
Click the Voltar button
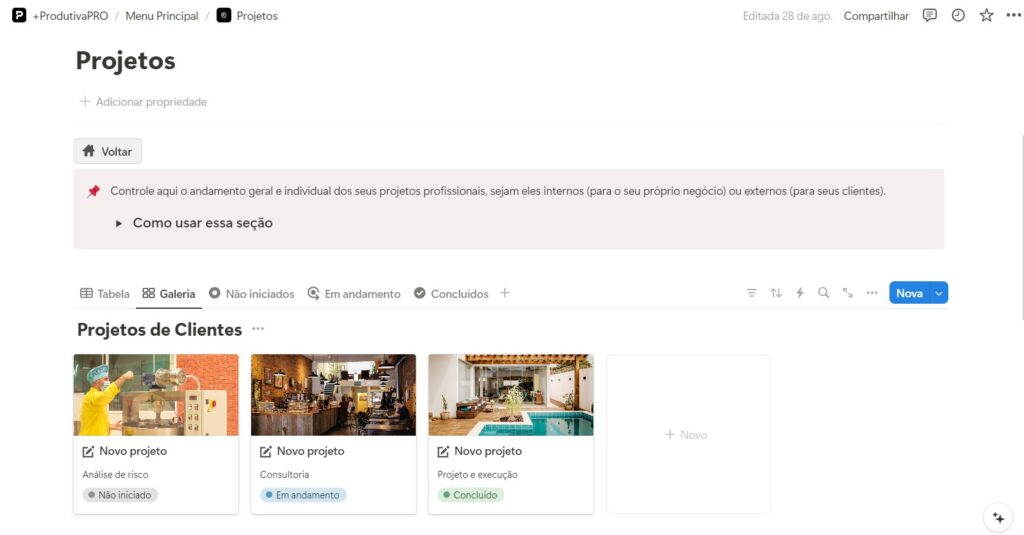108,152
